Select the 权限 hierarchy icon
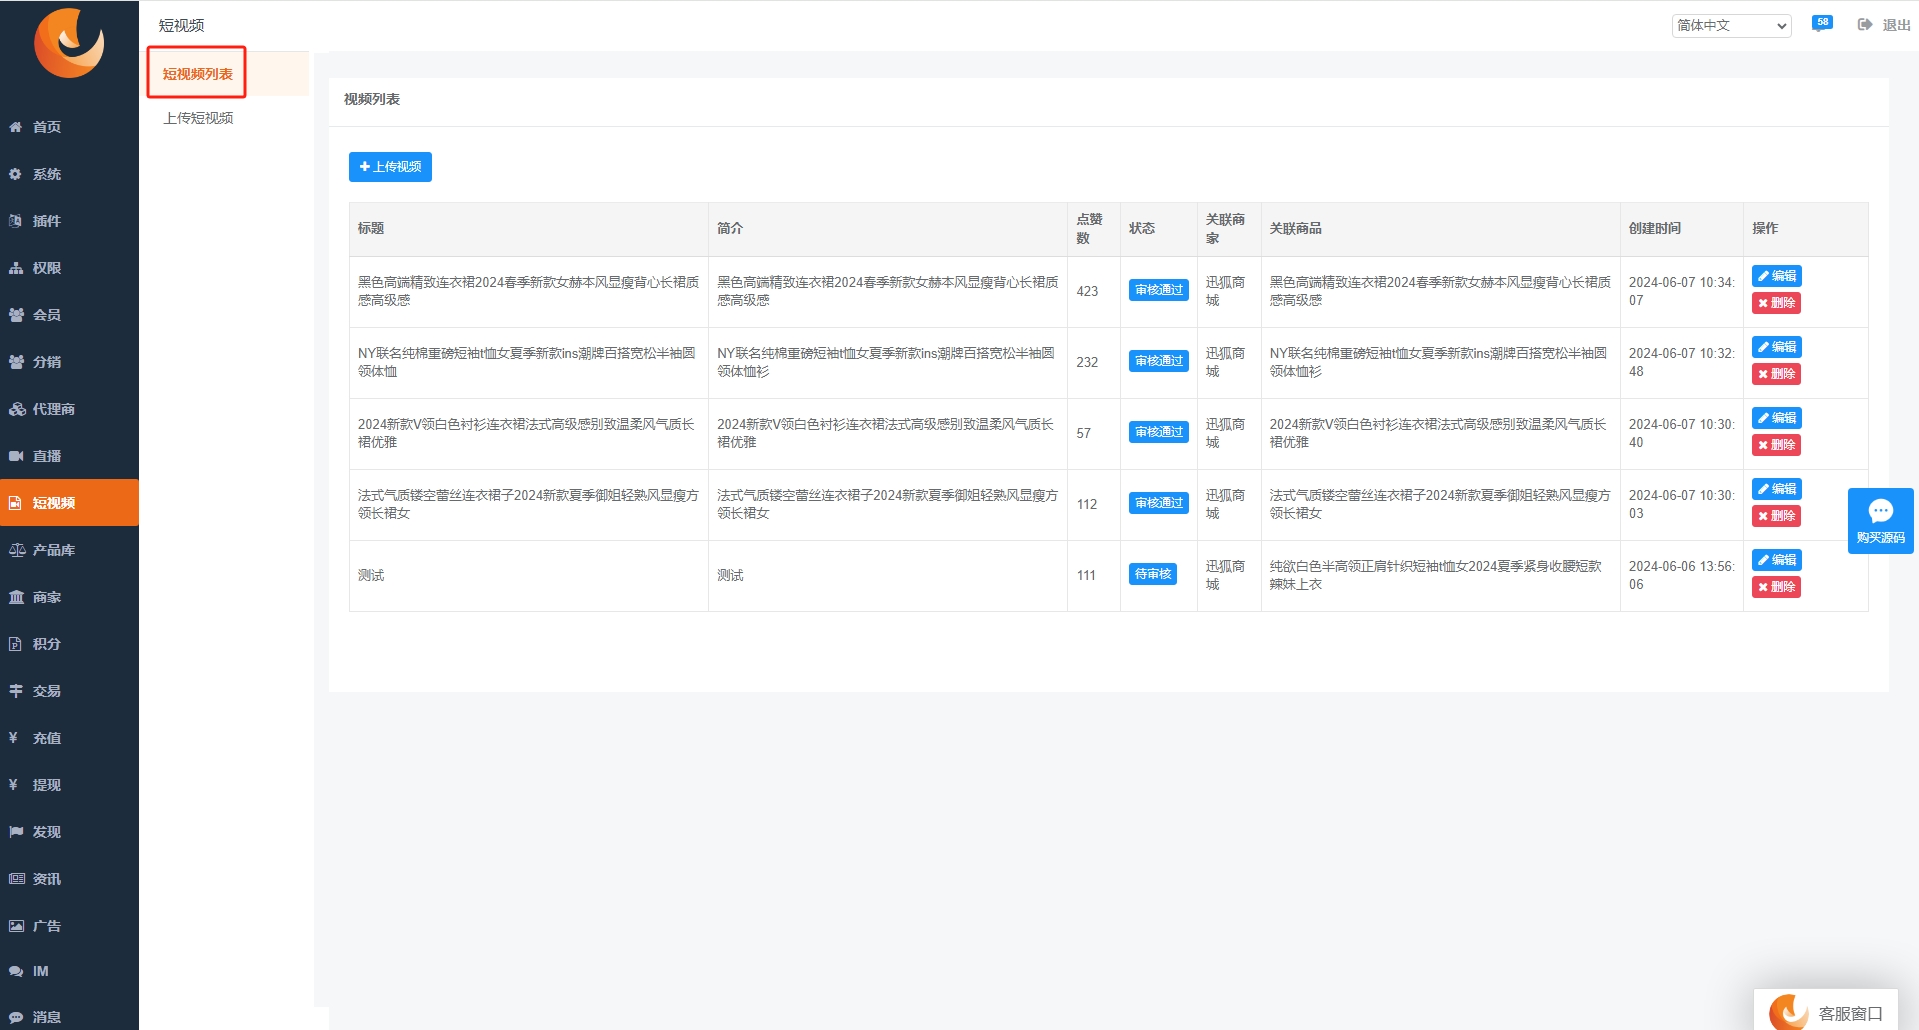 point(16,268)
